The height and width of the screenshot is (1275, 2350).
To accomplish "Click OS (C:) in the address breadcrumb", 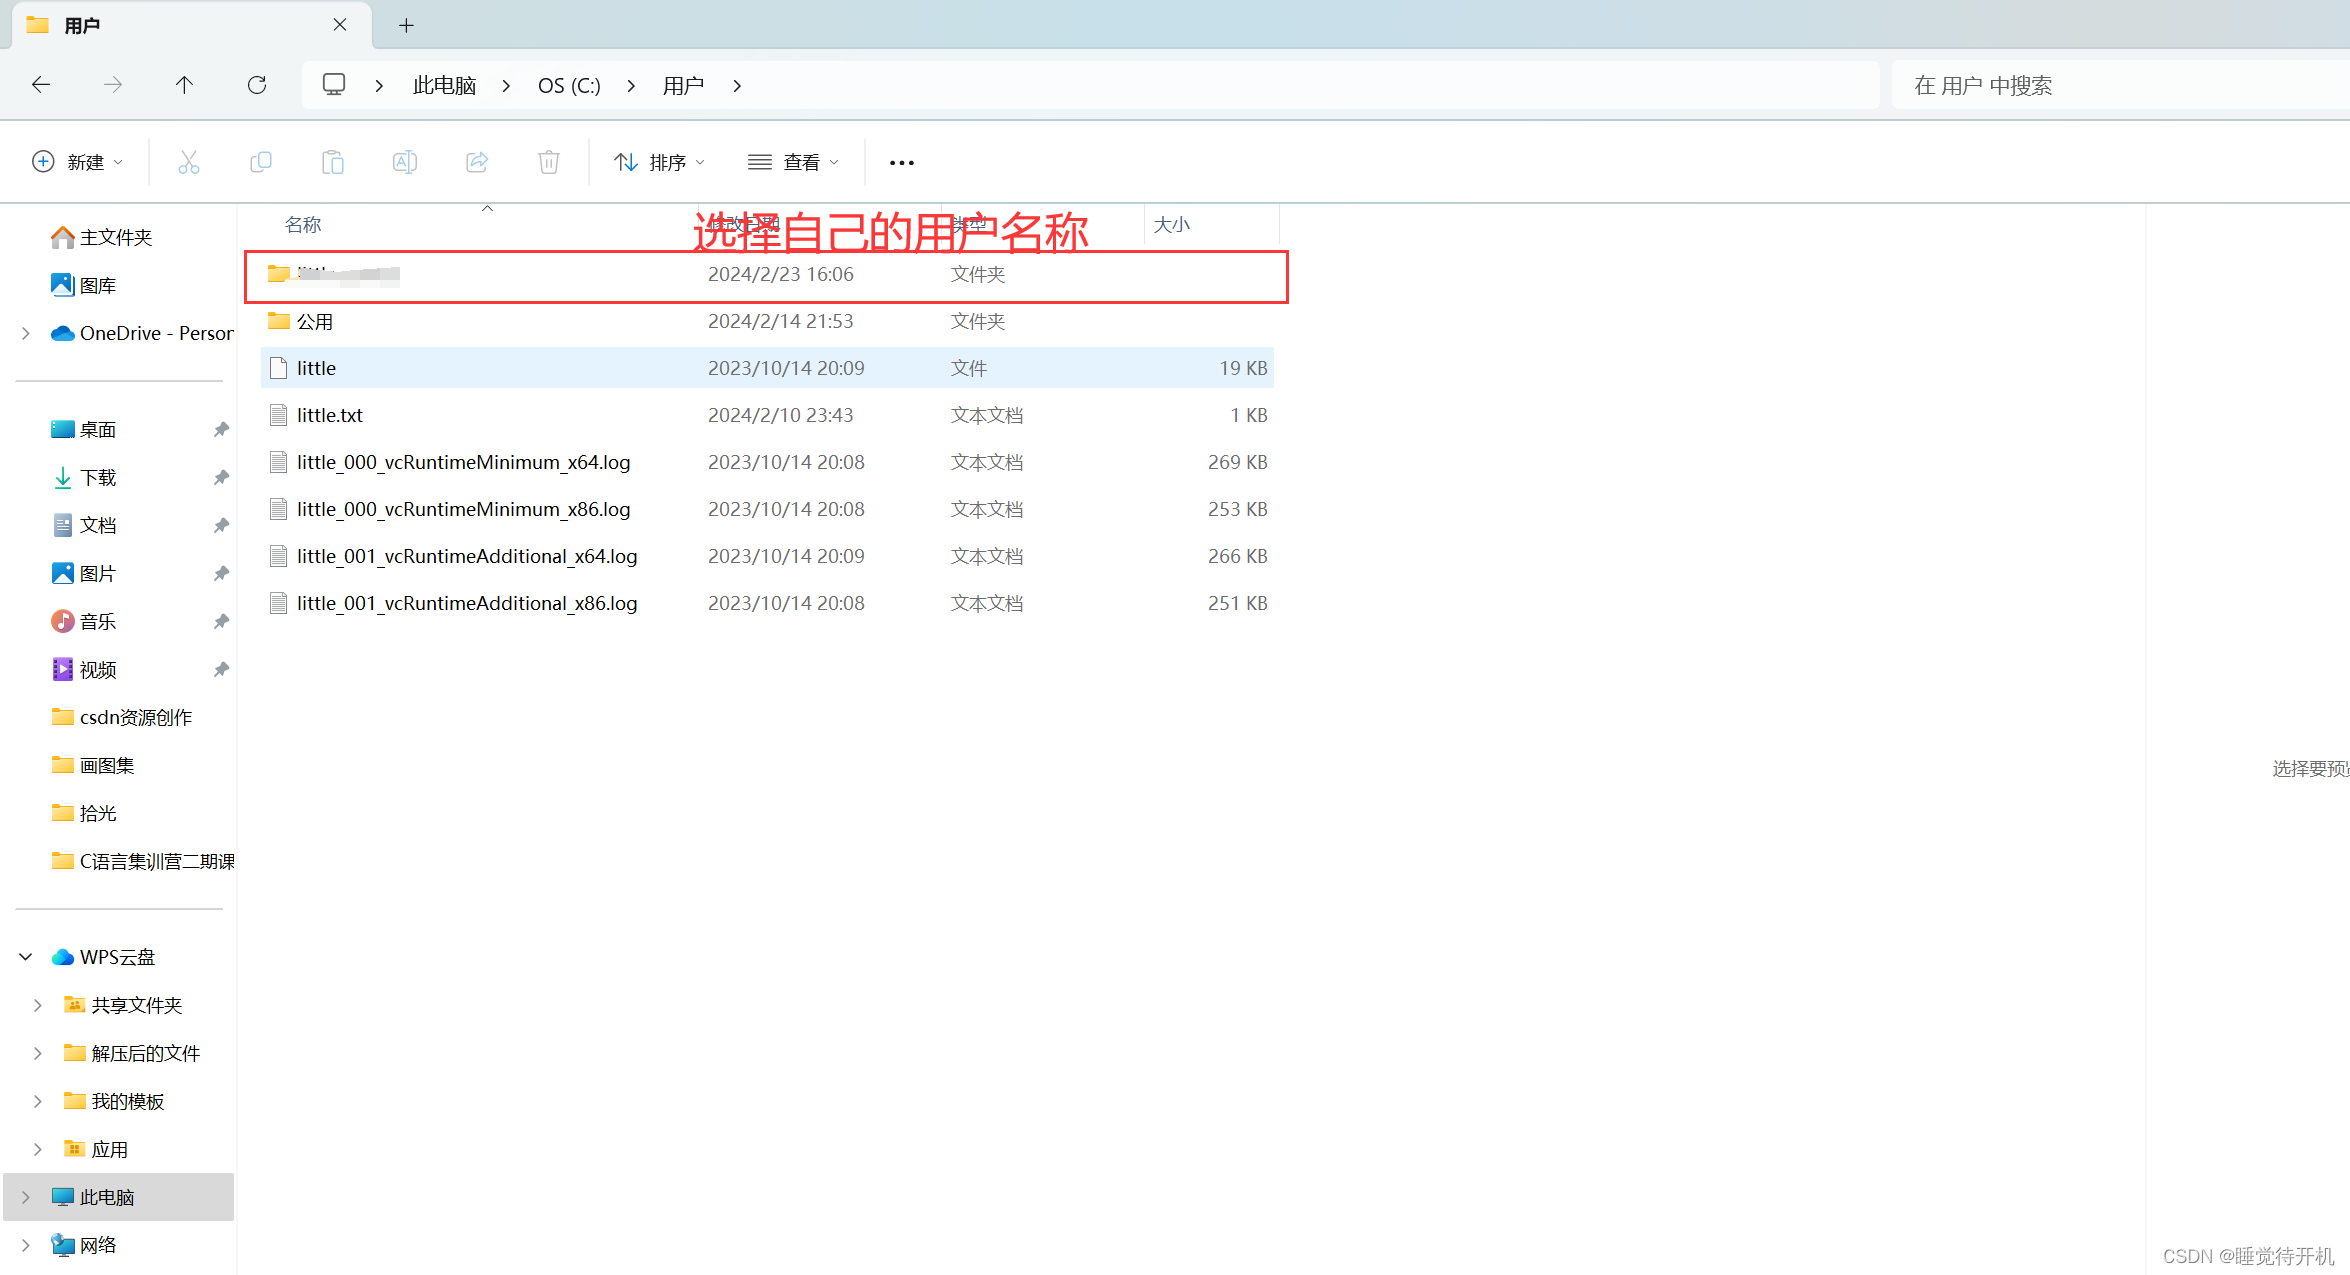I will [x=569, y=86].
